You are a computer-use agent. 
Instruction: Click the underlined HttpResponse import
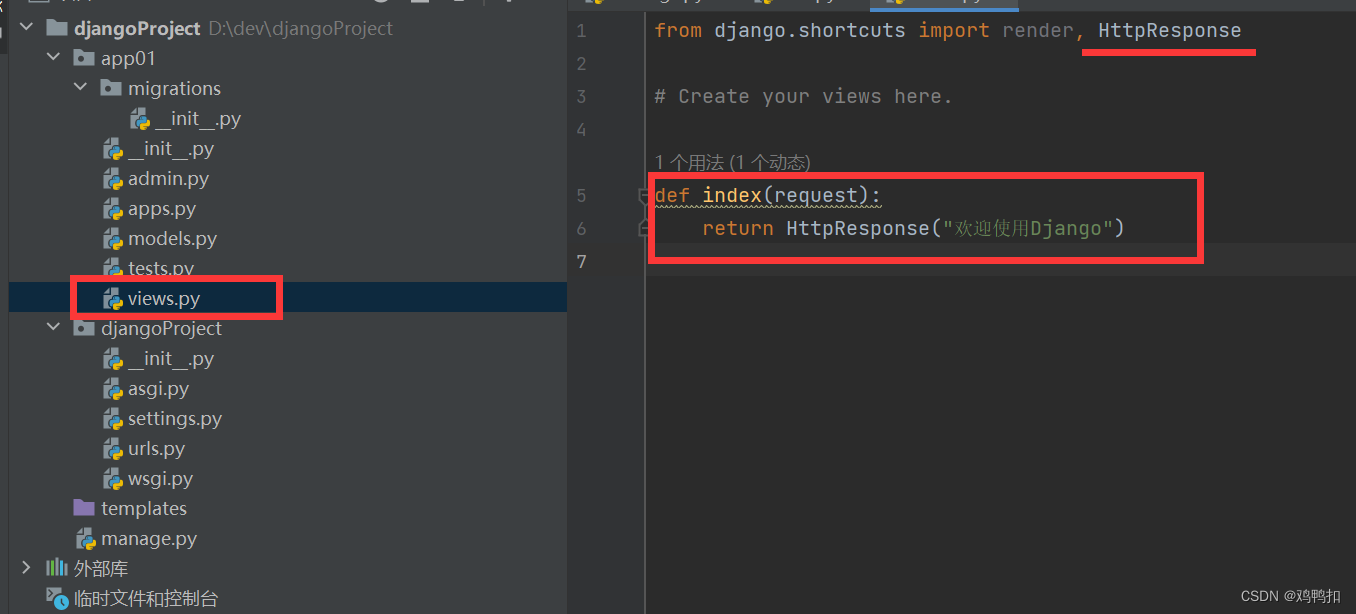[1168, 30]
